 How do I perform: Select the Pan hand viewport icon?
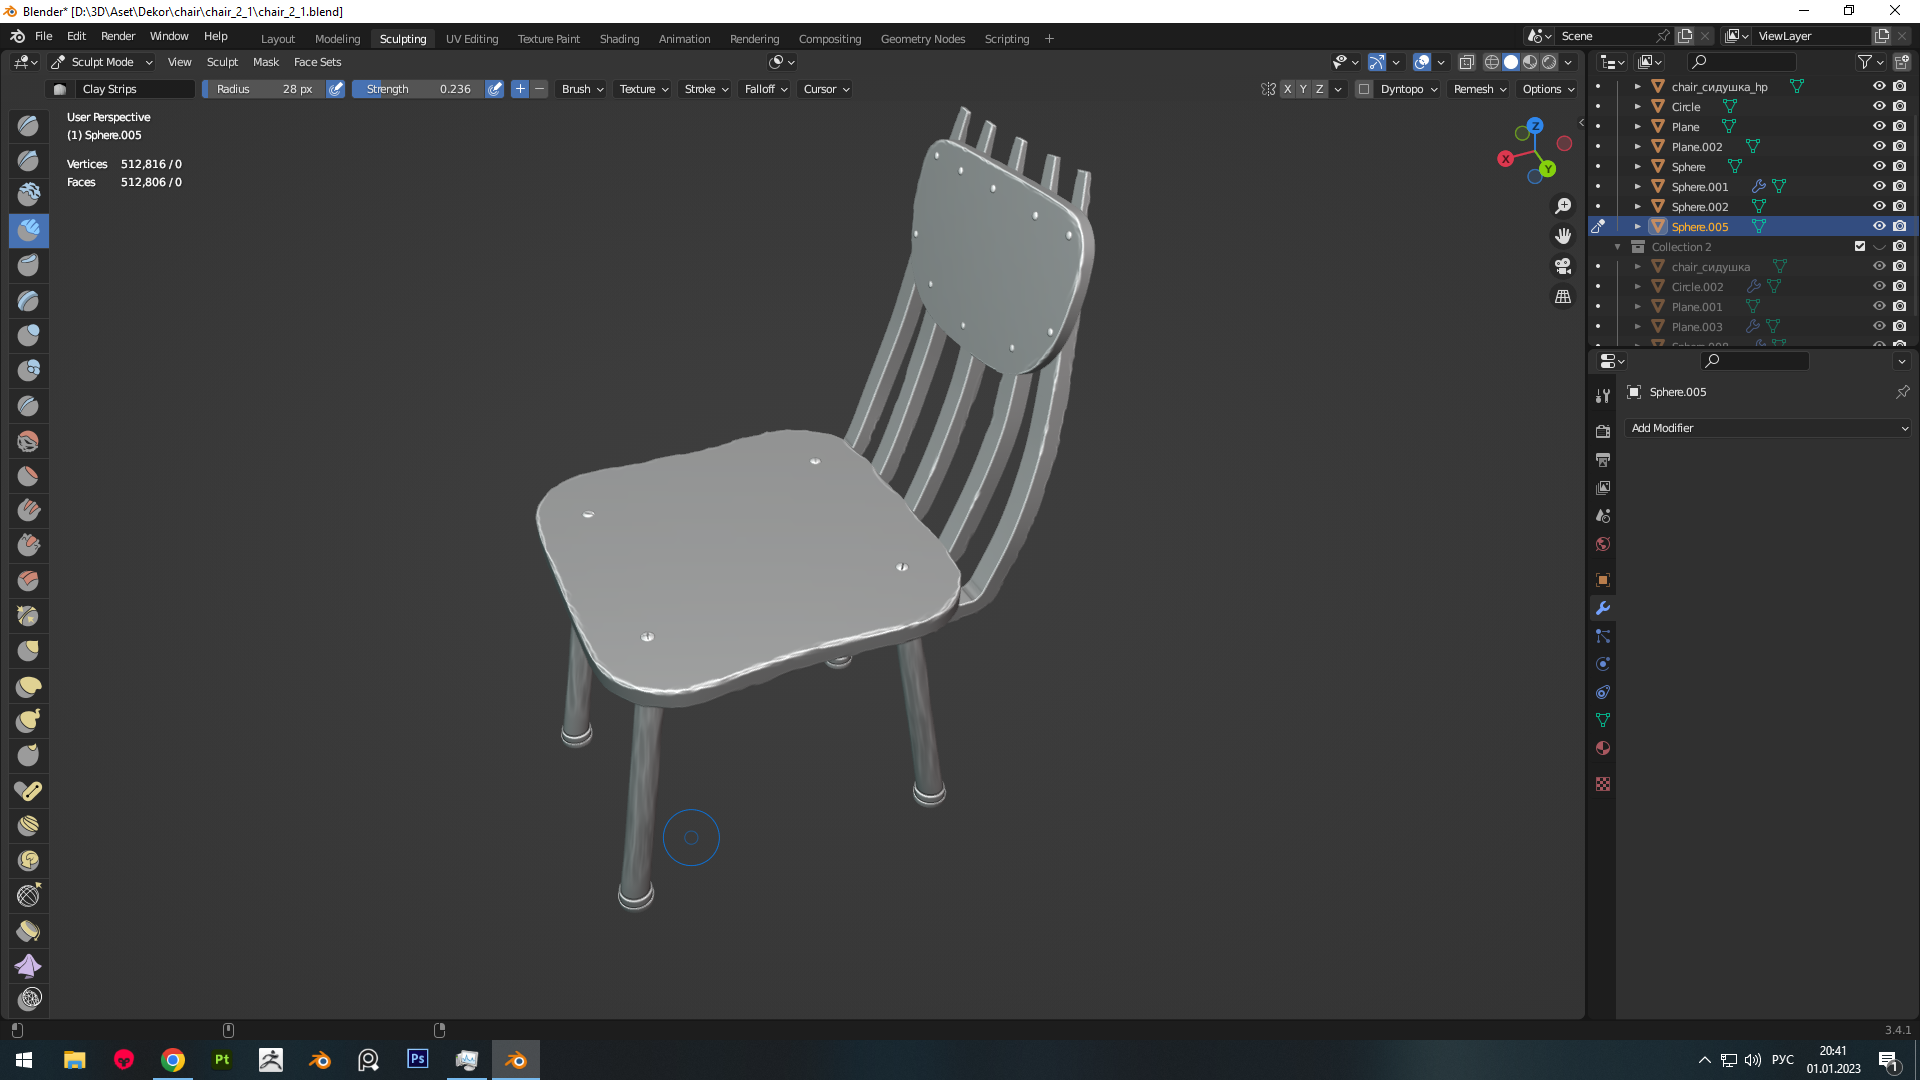pyautogui.click(x=1563, y=236)
